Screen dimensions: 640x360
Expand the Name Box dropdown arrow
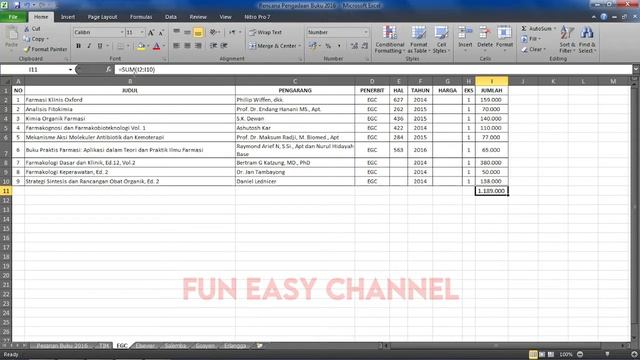click(70, 70)
